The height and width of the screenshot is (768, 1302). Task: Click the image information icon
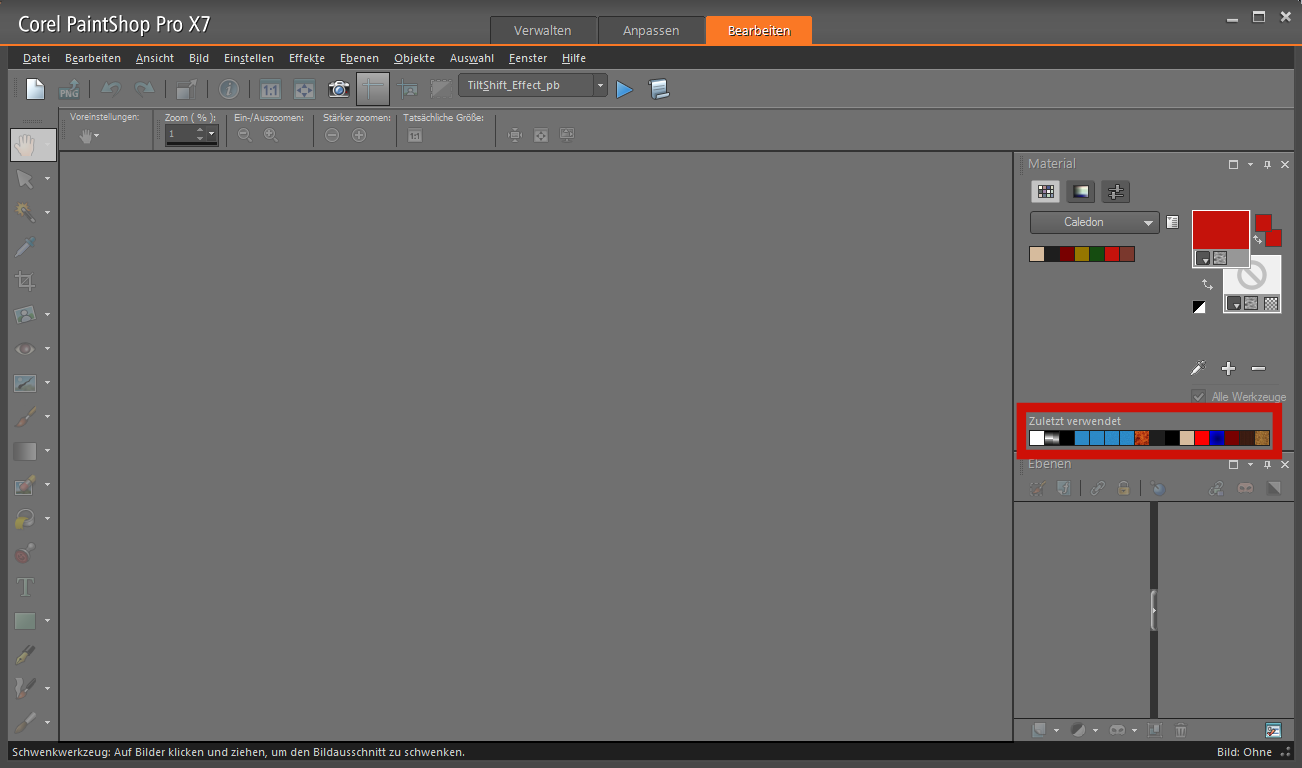pyautogui.click(x=229, y=89)
